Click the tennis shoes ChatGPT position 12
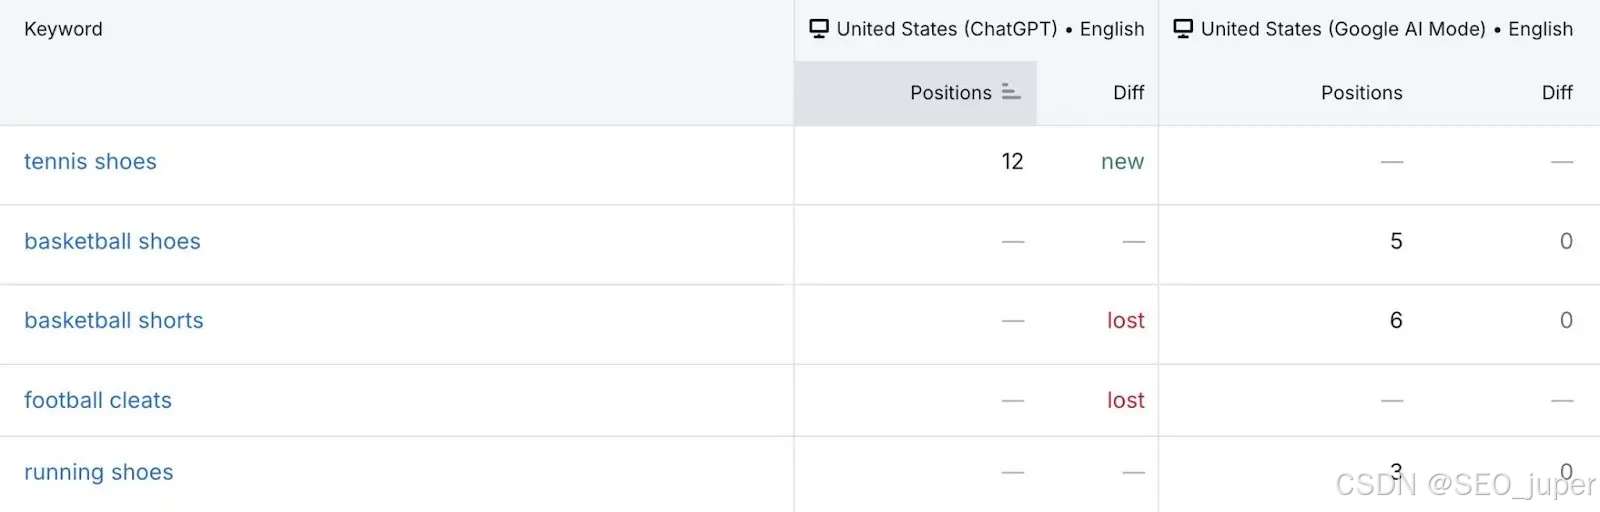 [1012, 161]
